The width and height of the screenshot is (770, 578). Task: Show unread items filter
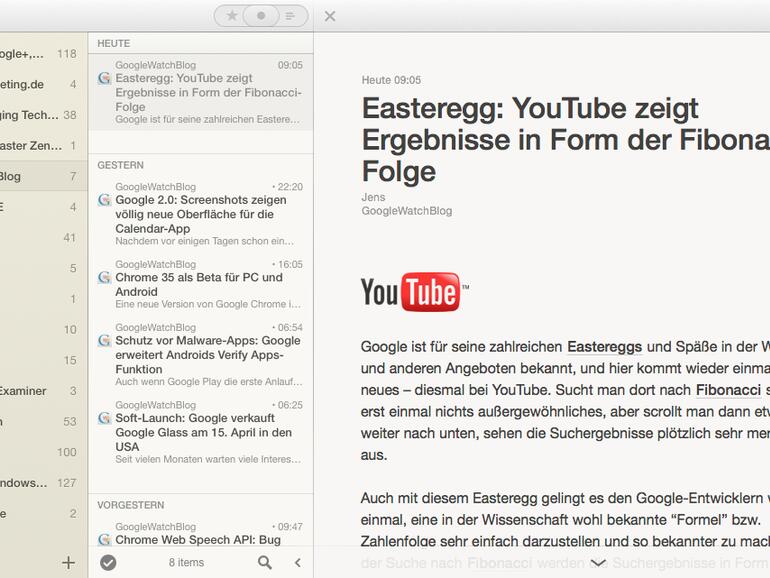coord(261,16)
